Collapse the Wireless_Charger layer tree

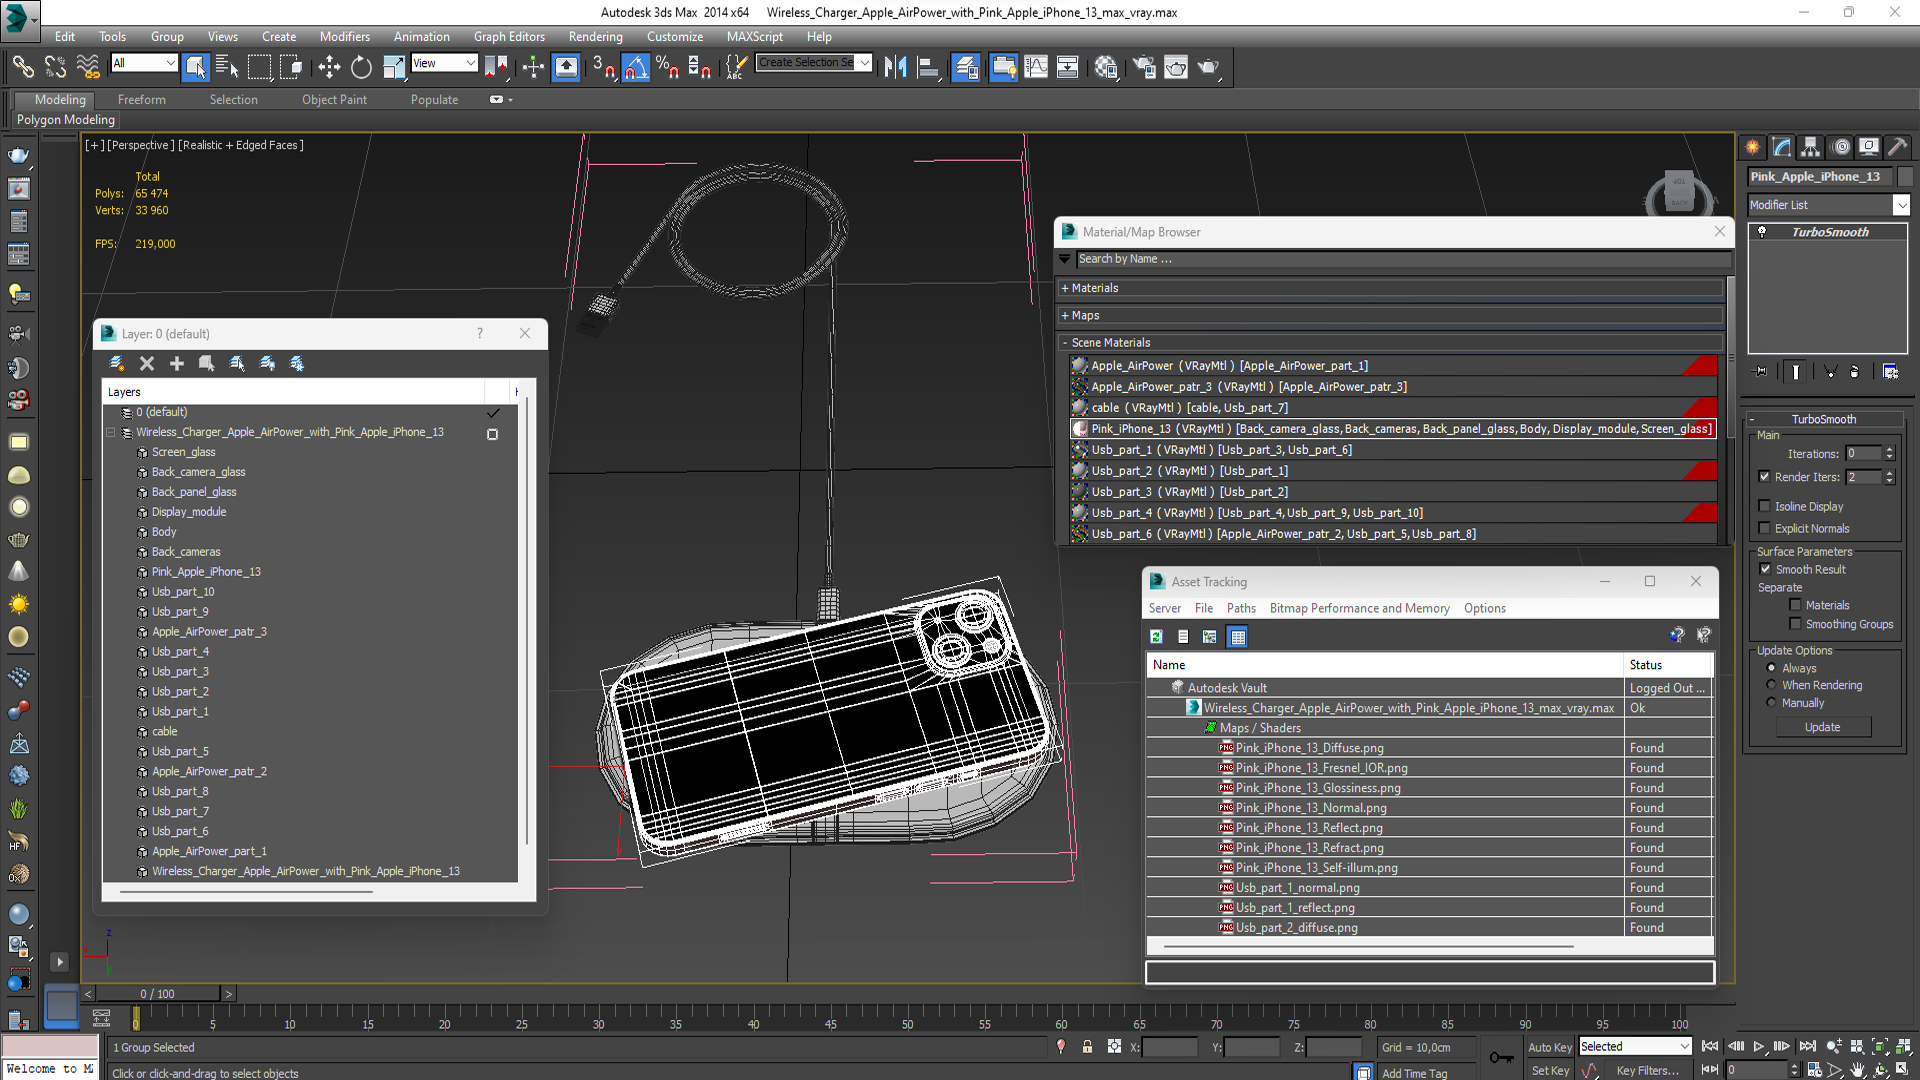tap(111, 432)
